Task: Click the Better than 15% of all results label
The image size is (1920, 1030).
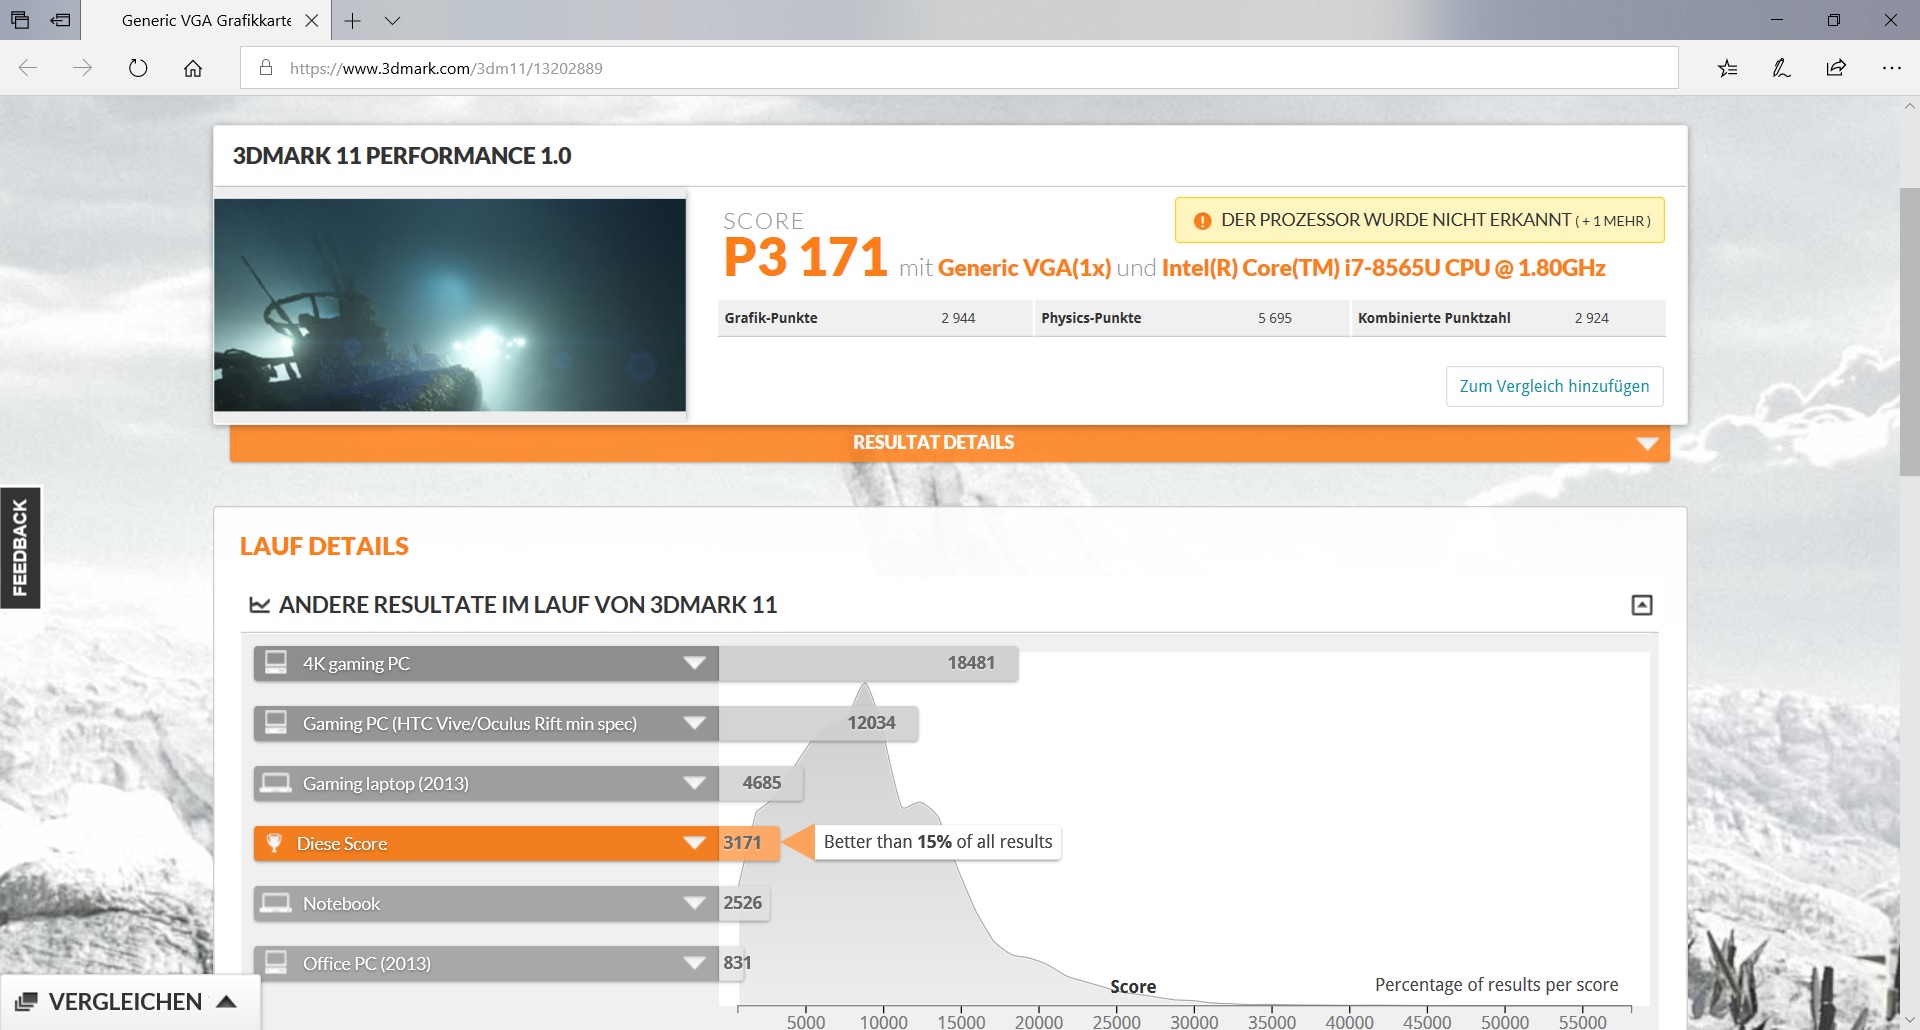Action: pyautogui.click(x=938, y=842)
